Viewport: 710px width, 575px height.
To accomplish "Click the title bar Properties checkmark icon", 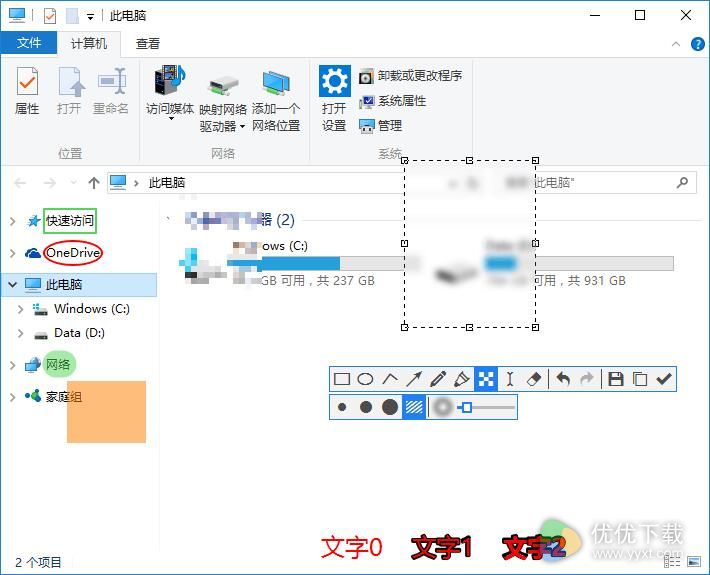I will [50, 16].
